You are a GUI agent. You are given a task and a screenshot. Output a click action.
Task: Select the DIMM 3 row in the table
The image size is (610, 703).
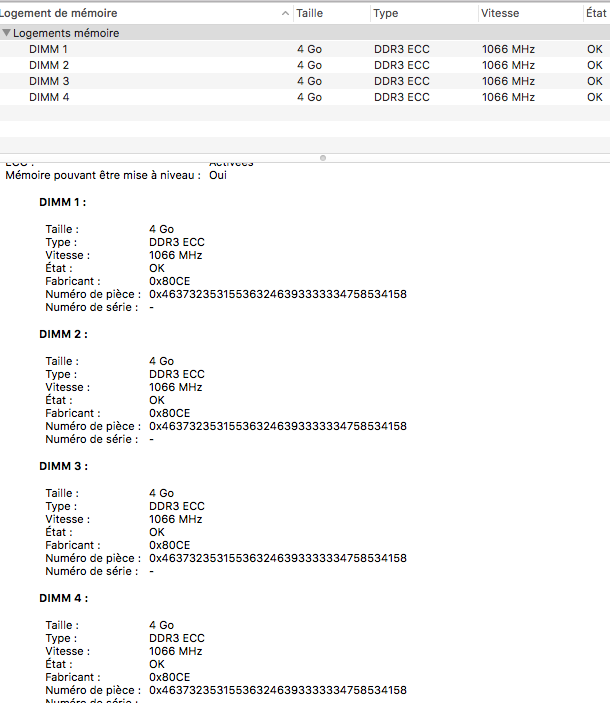(305, 81)
